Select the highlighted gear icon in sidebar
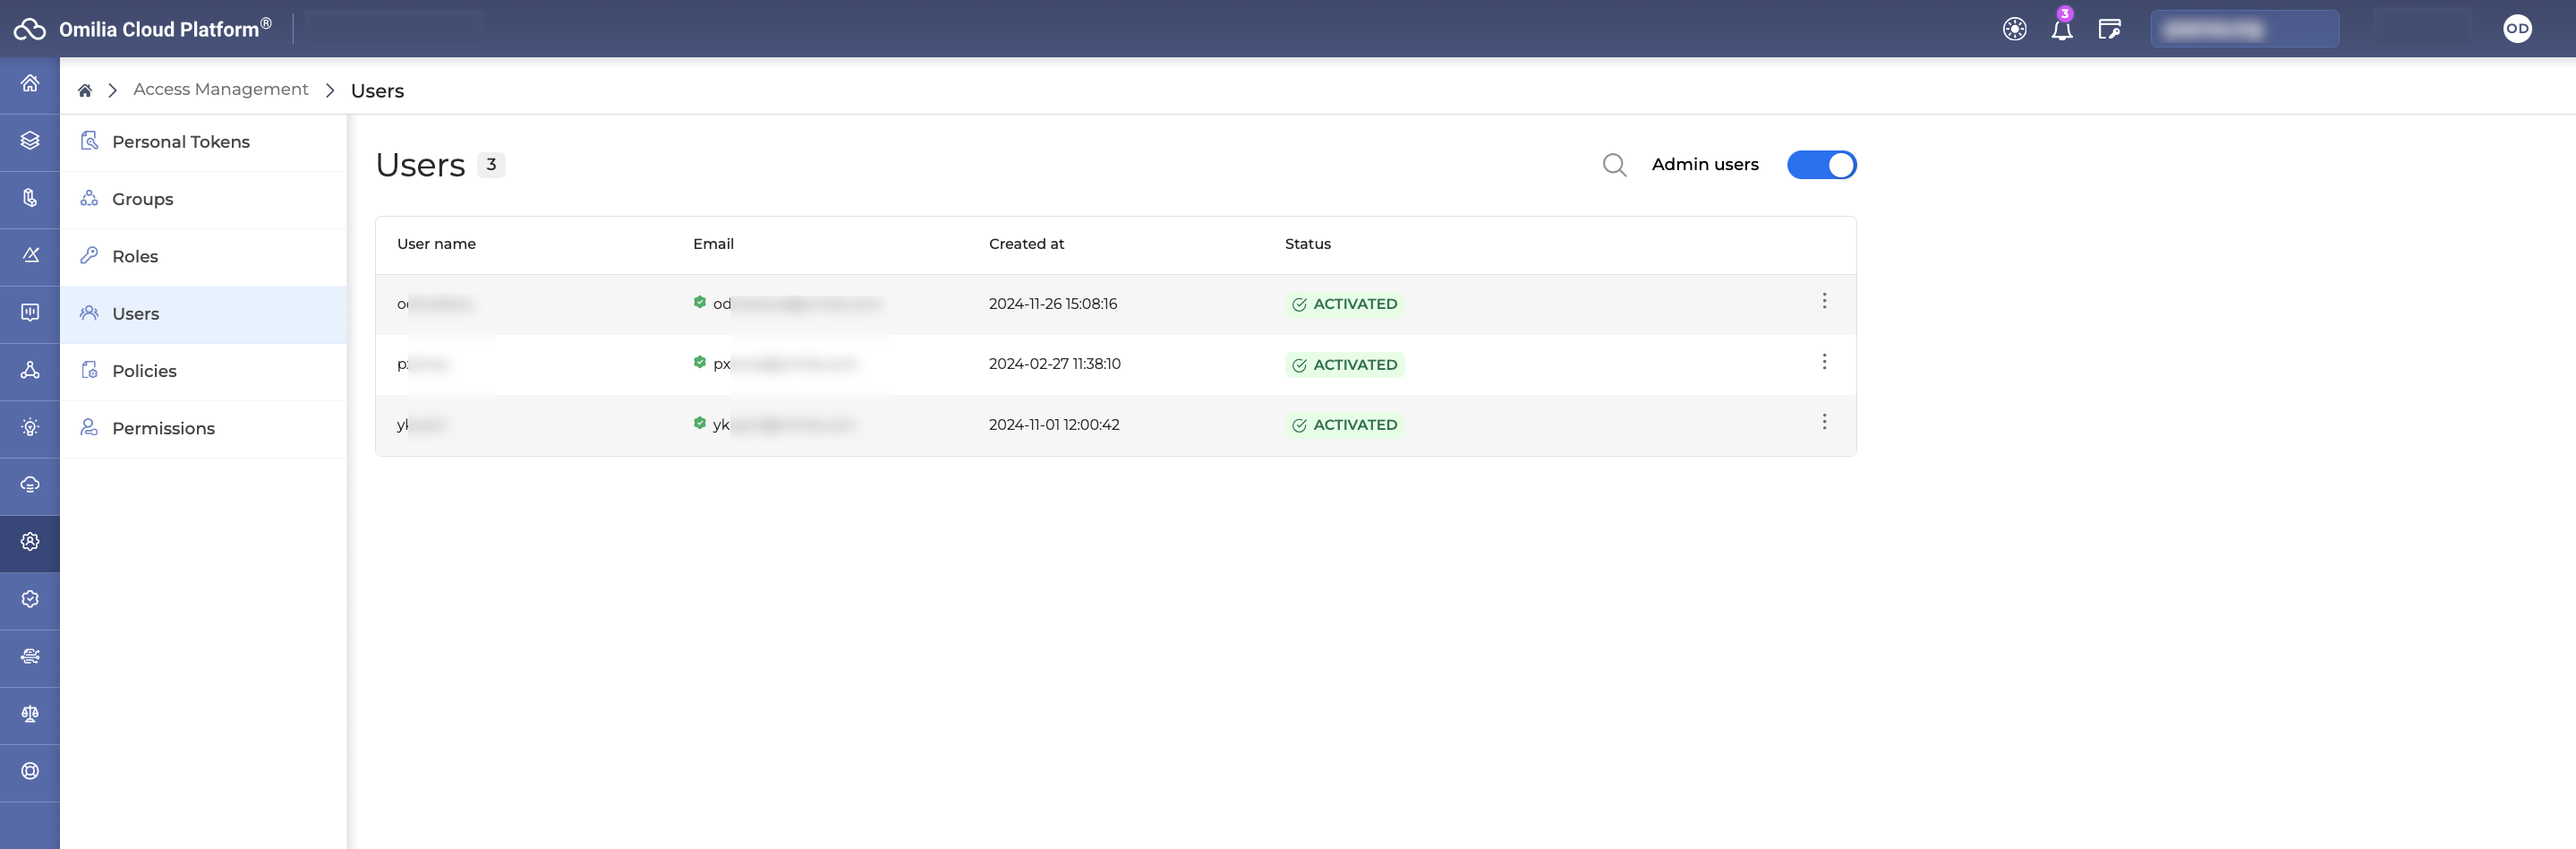The width and height of the screenshot is (2576, 849). click(x=30, y=542)
